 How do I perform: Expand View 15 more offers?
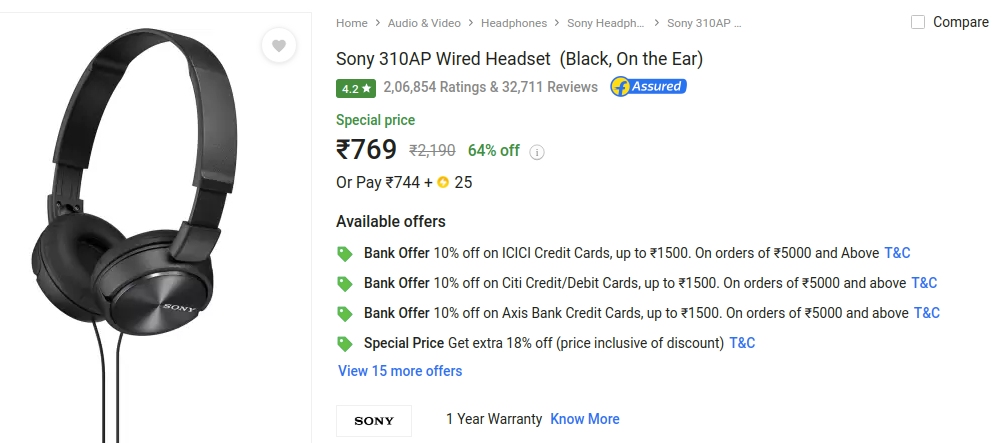pos(400,371)
